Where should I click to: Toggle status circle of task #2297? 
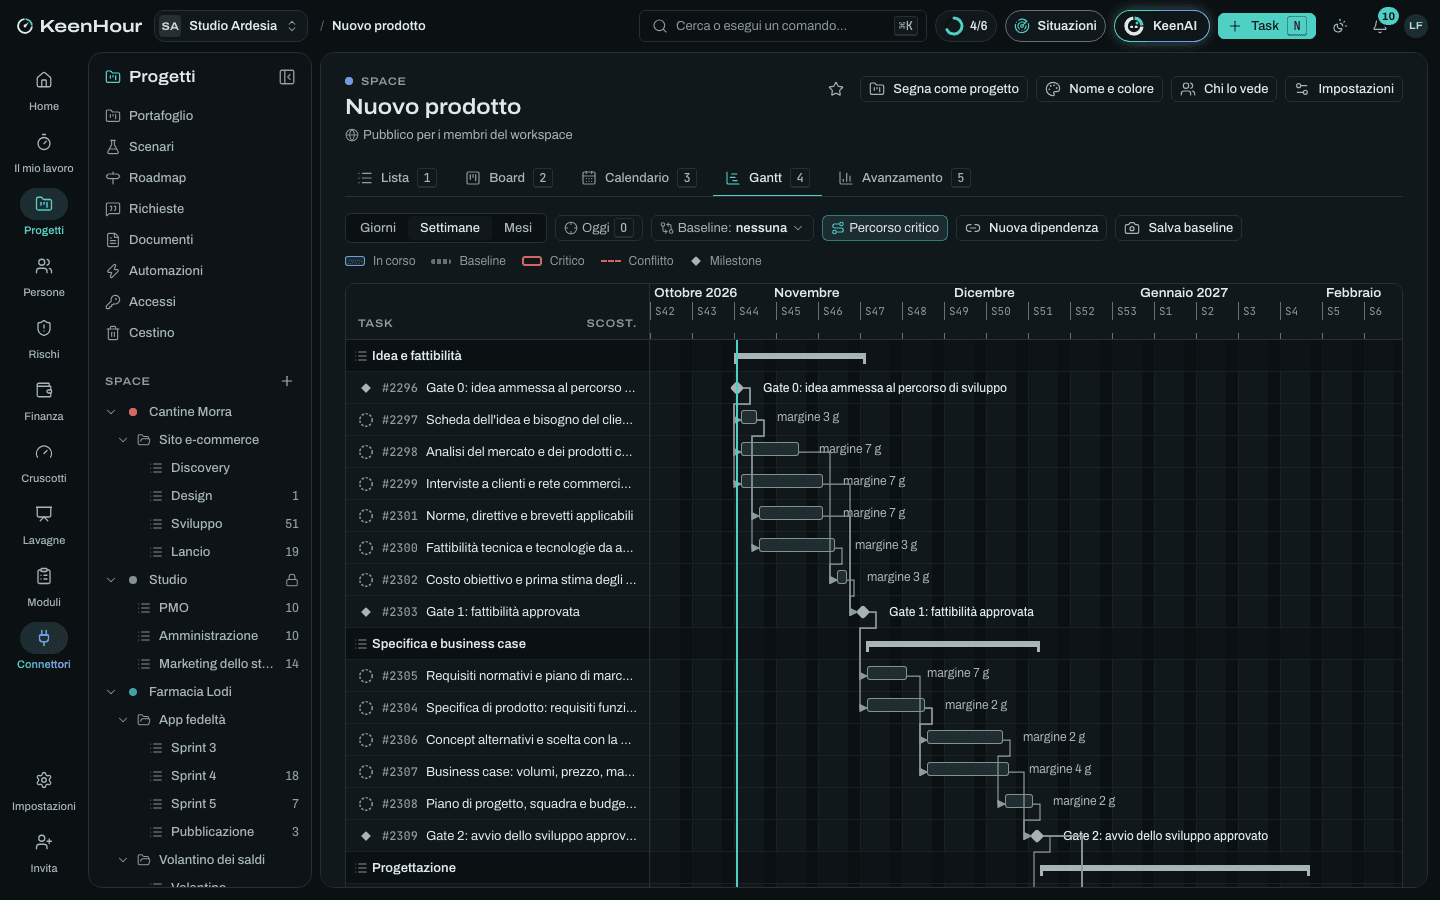point(366,420)
